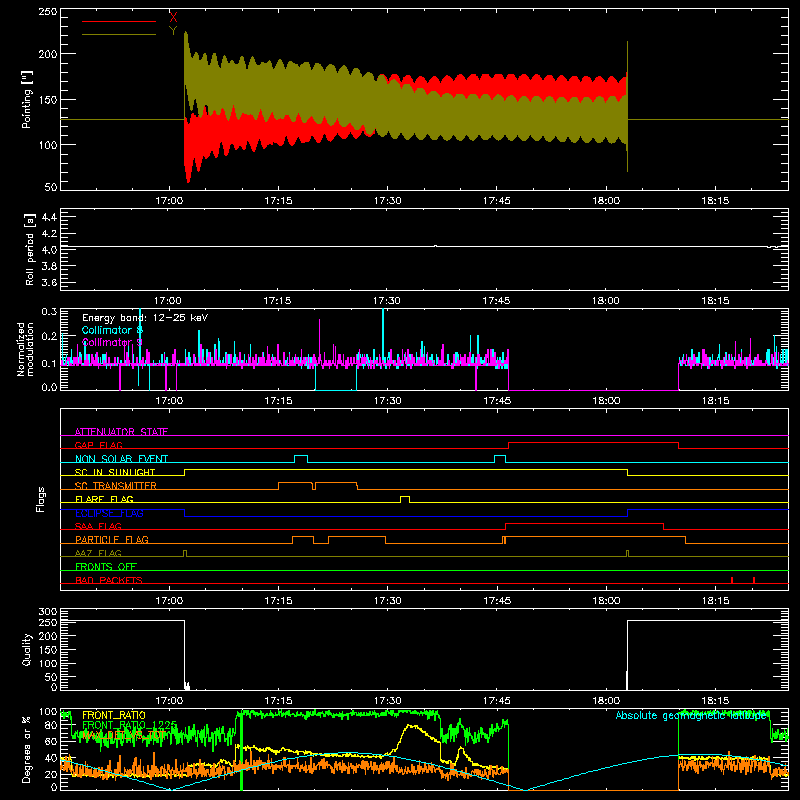The image size is (800, 800).
Task: Select the SAA_FLAG label
Action: (x=98, y=526)
